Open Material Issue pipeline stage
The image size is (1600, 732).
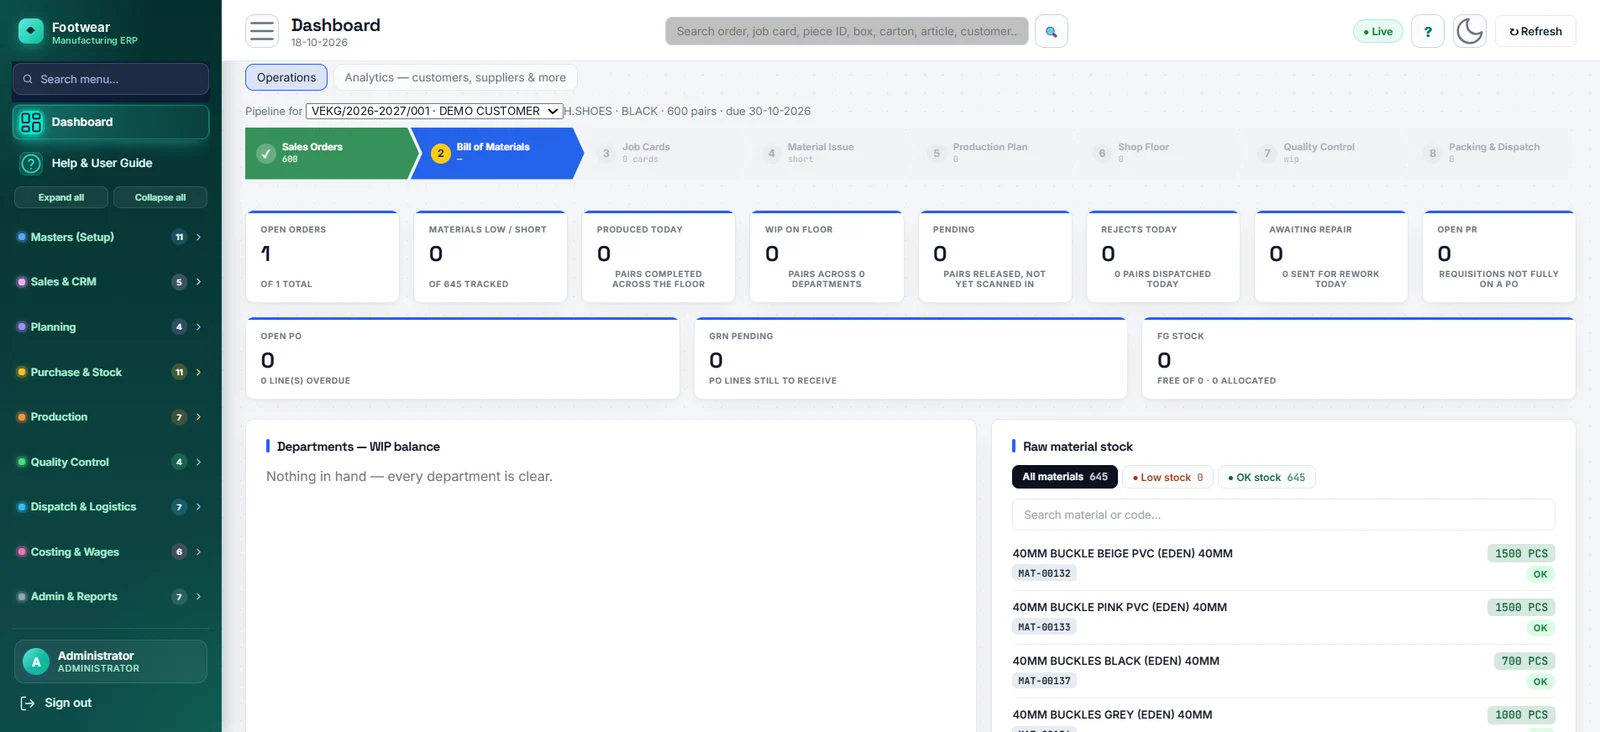click(x=827, y=153)
